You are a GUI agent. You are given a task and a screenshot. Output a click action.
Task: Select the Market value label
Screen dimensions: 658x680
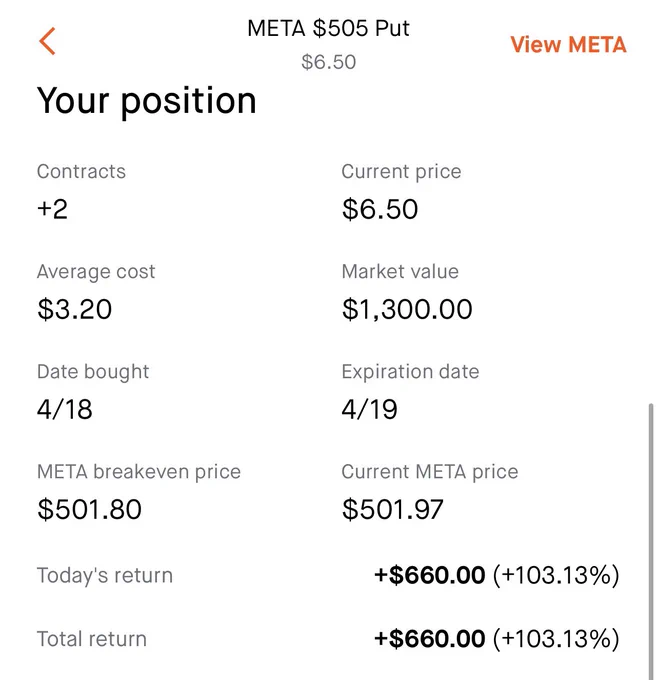[x=400, y=271]
